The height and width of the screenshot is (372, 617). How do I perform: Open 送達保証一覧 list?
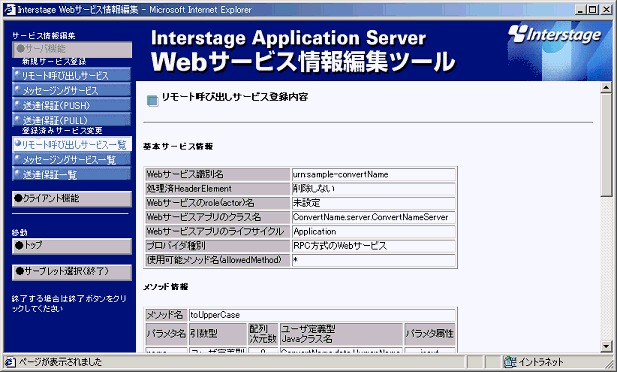tap(72, 174)
